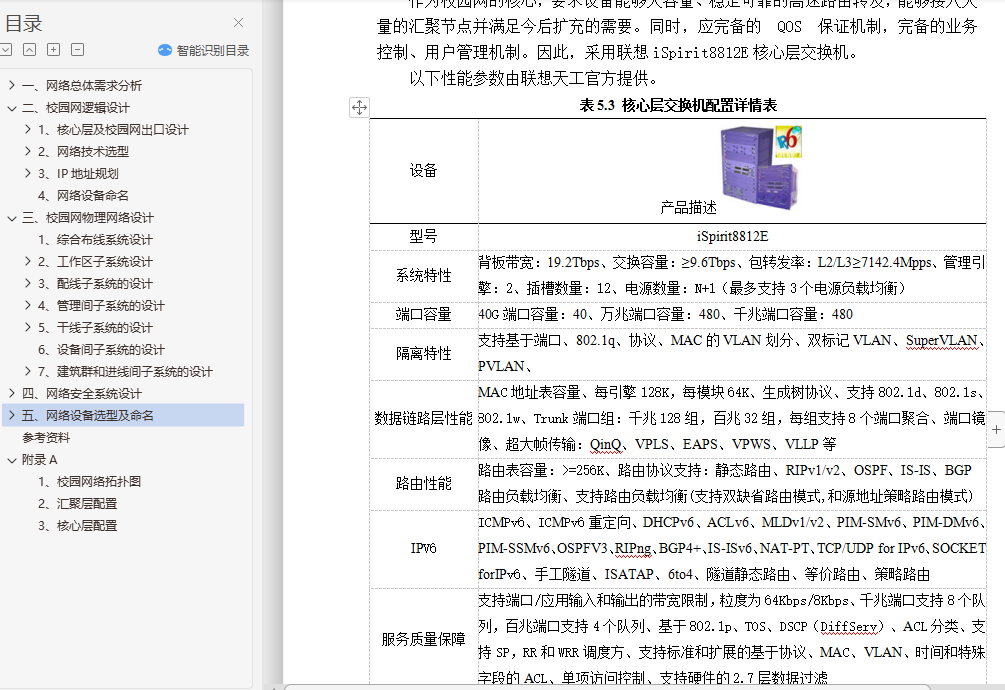
Task: Click table caption 表 5.3 核心层交换机配置详情表
Action: coord(678,106)
